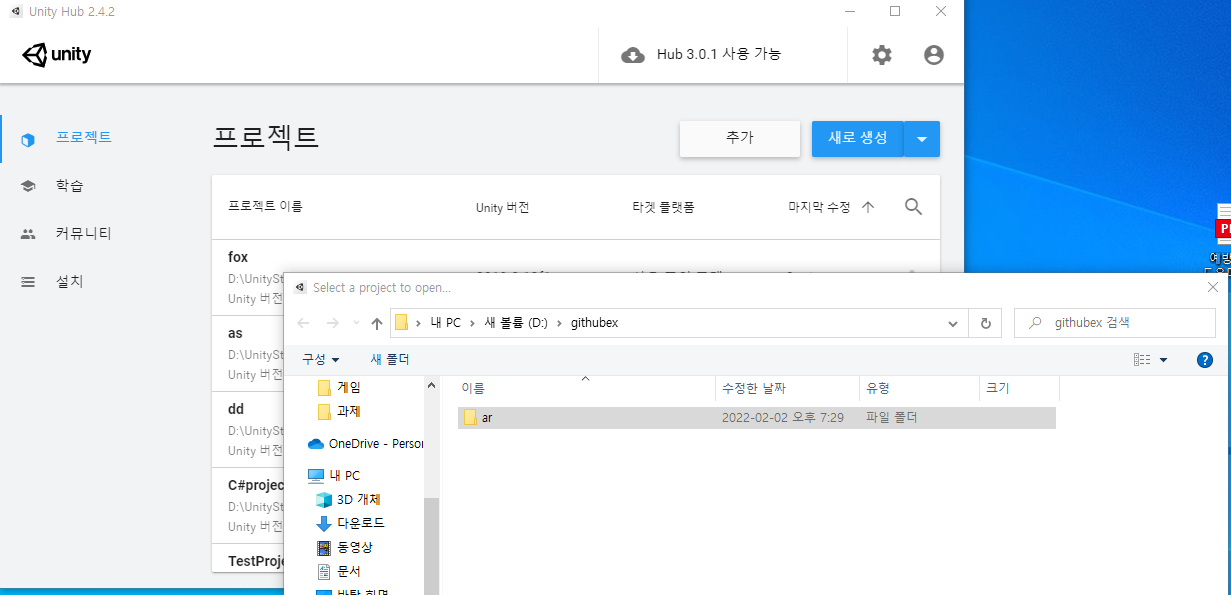Click the 추가 button in Unity Hub
The height and width of the screenshot is (595, 1231).
click(740, 138)
